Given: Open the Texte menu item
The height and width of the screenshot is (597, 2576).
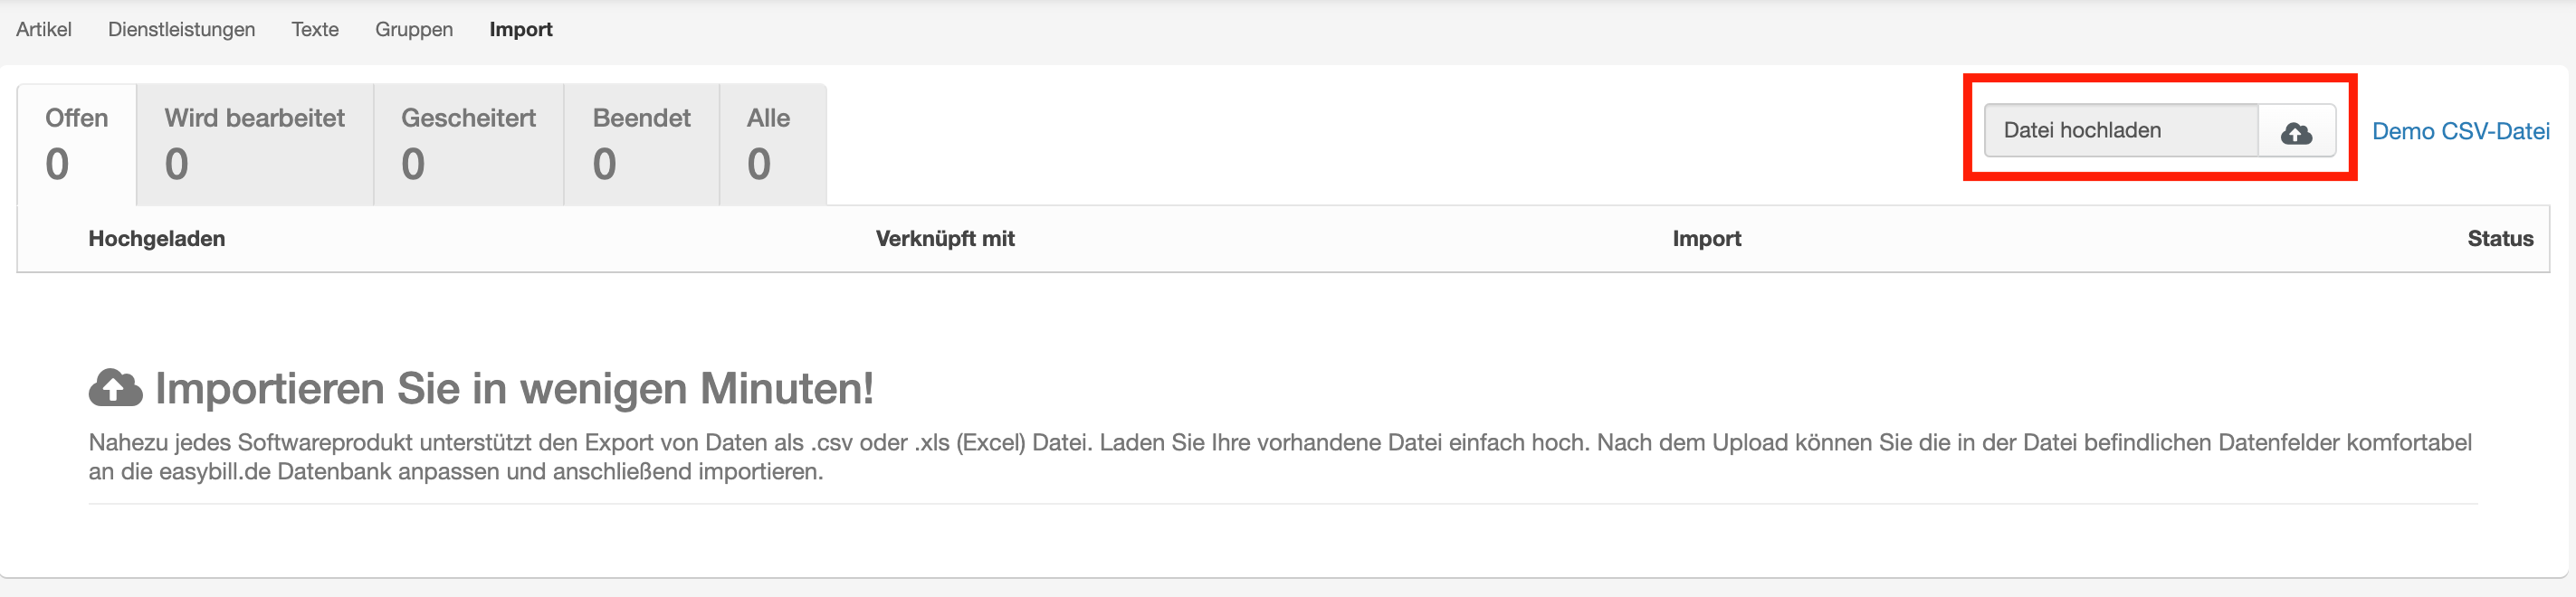Looking at the screenshot, I should pyautogui.click(x=315, y=29).
